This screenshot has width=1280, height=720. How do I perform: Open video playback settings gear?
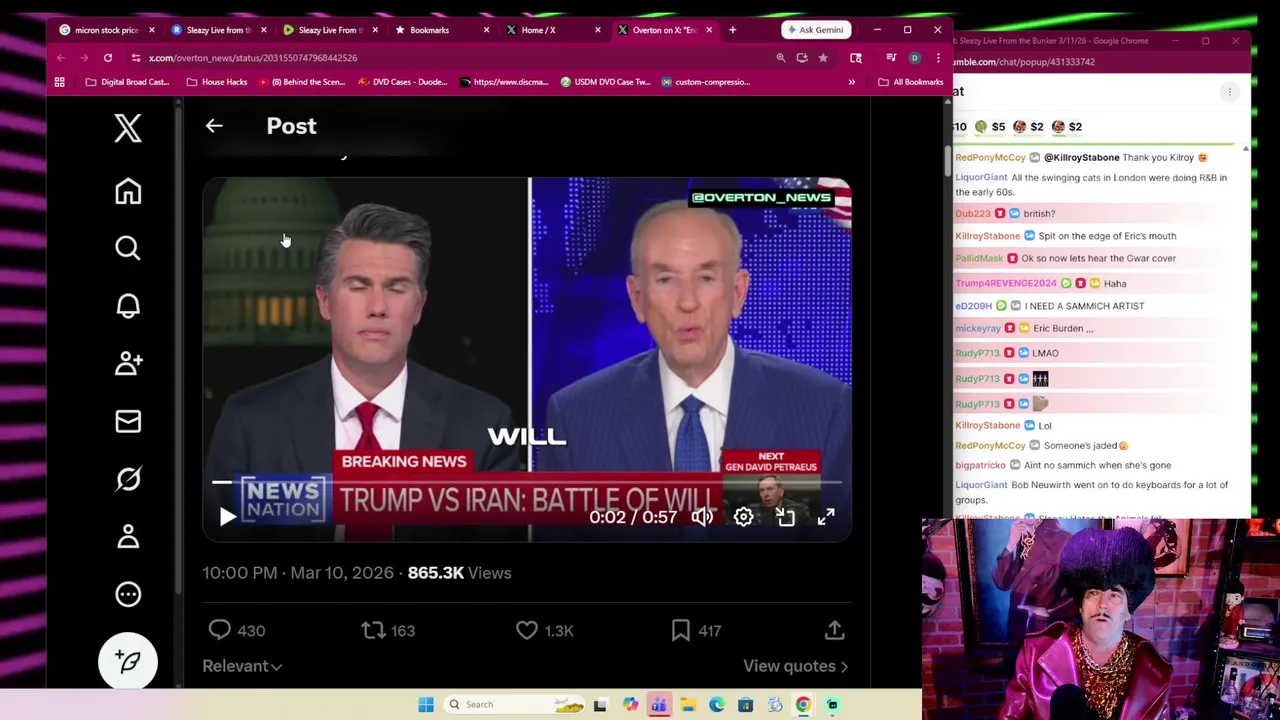(x=743, y=517)
